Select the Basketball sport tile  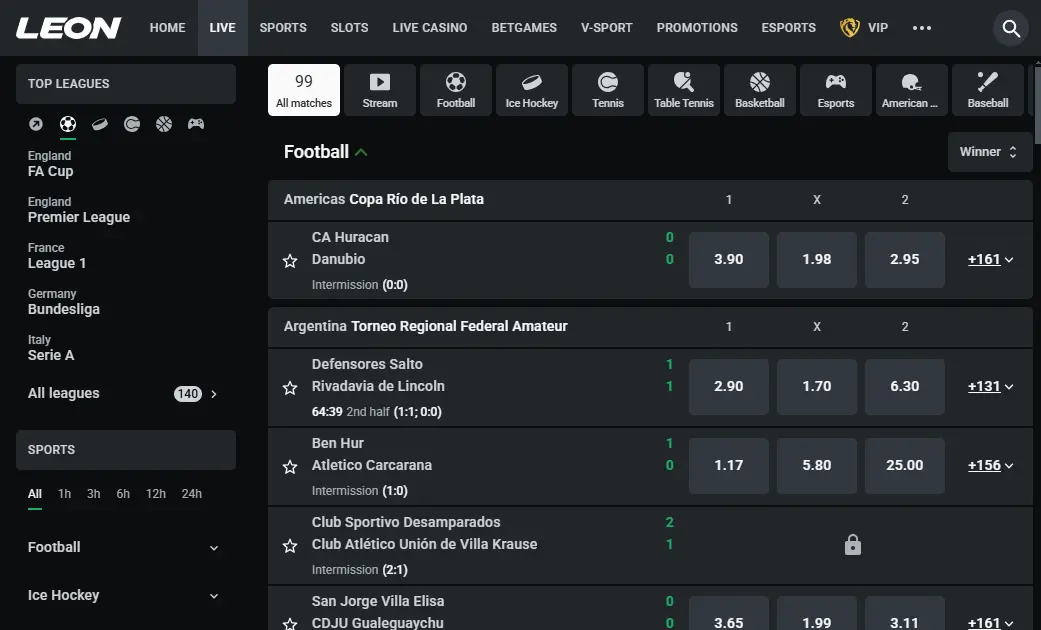pos(760,90)
